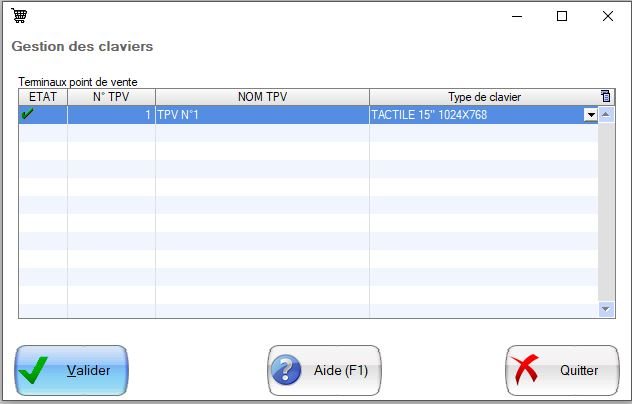Viewport: 632px width, 404px height.
Task: Select the N° TPV cell containing 1
Action: [x=111, y=115]
